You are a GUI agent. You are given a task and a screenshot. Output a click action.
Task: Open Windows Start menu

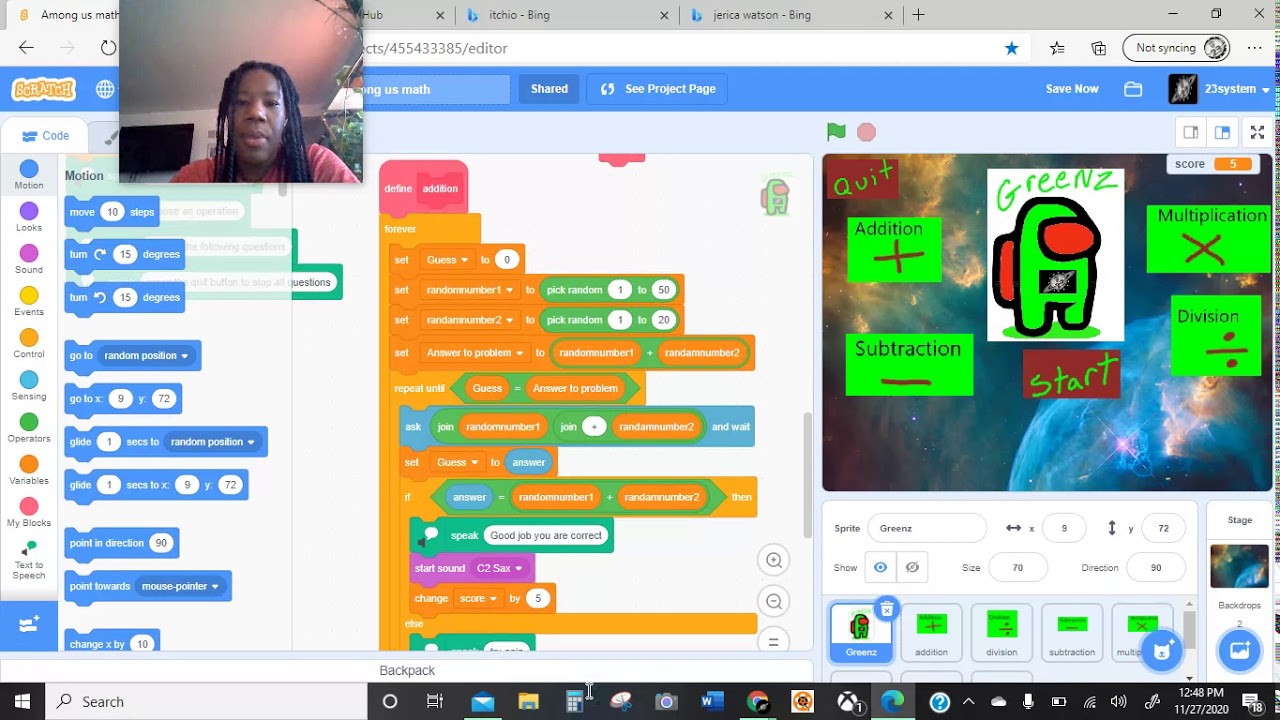tap(22, 701)
